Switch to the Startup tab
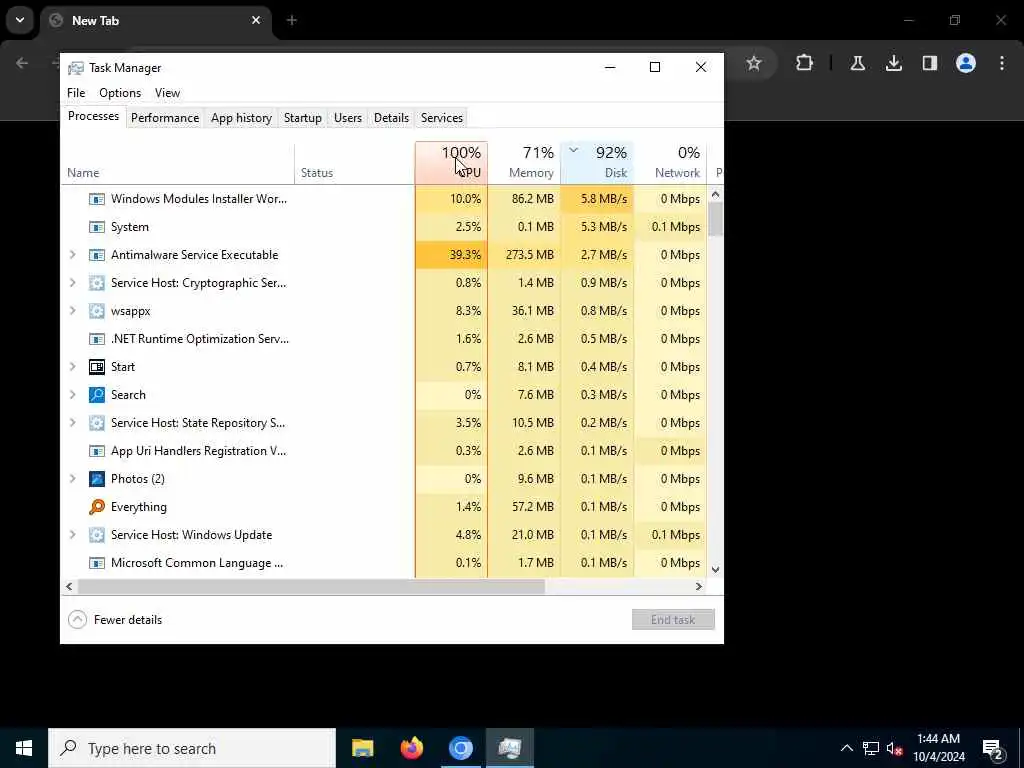Image resolution: width=1024 pixels, height=768 pixels. coord(302,118)
